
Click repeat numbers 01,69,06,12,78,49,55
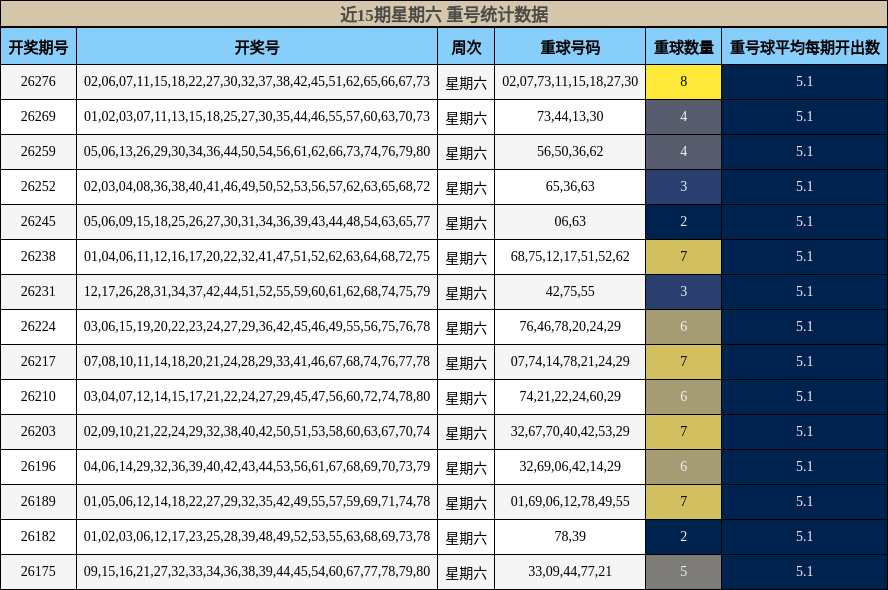[570, 502]
